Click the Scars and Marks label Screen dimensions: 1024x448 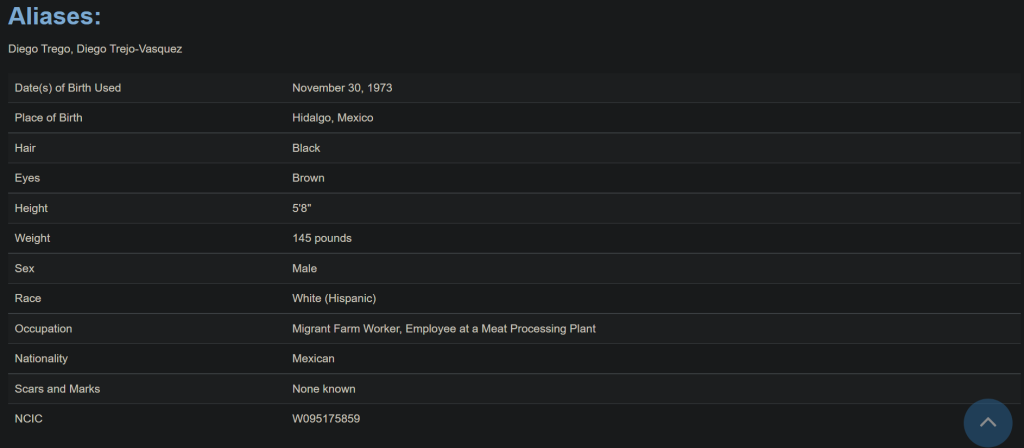pyautogui.click(x=58, y=388)
